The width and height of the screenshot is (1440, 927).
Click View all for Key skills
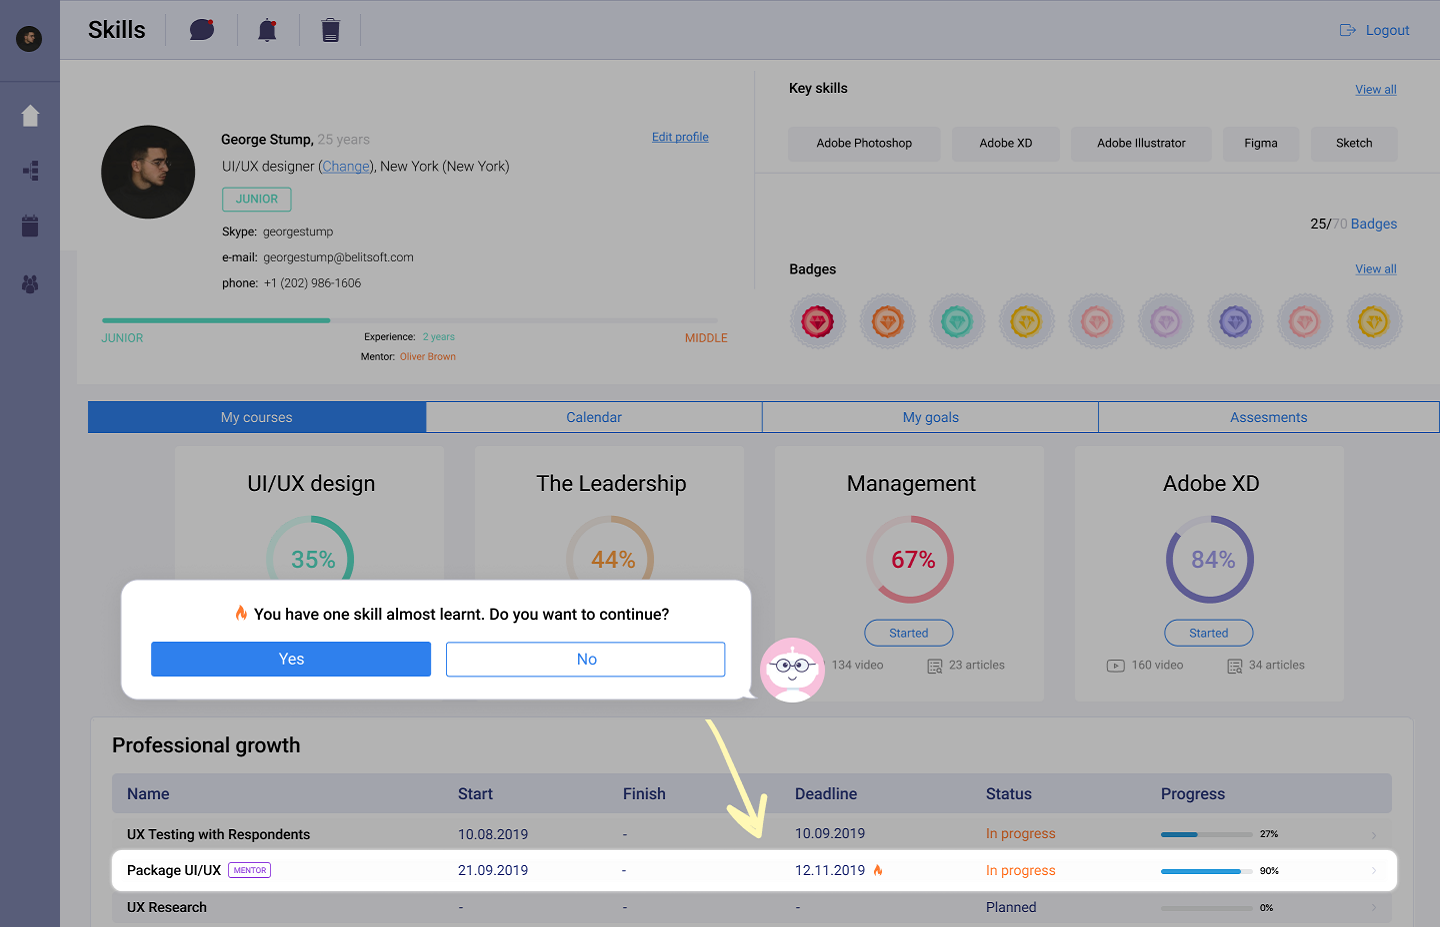click(x=1376, y=89)
